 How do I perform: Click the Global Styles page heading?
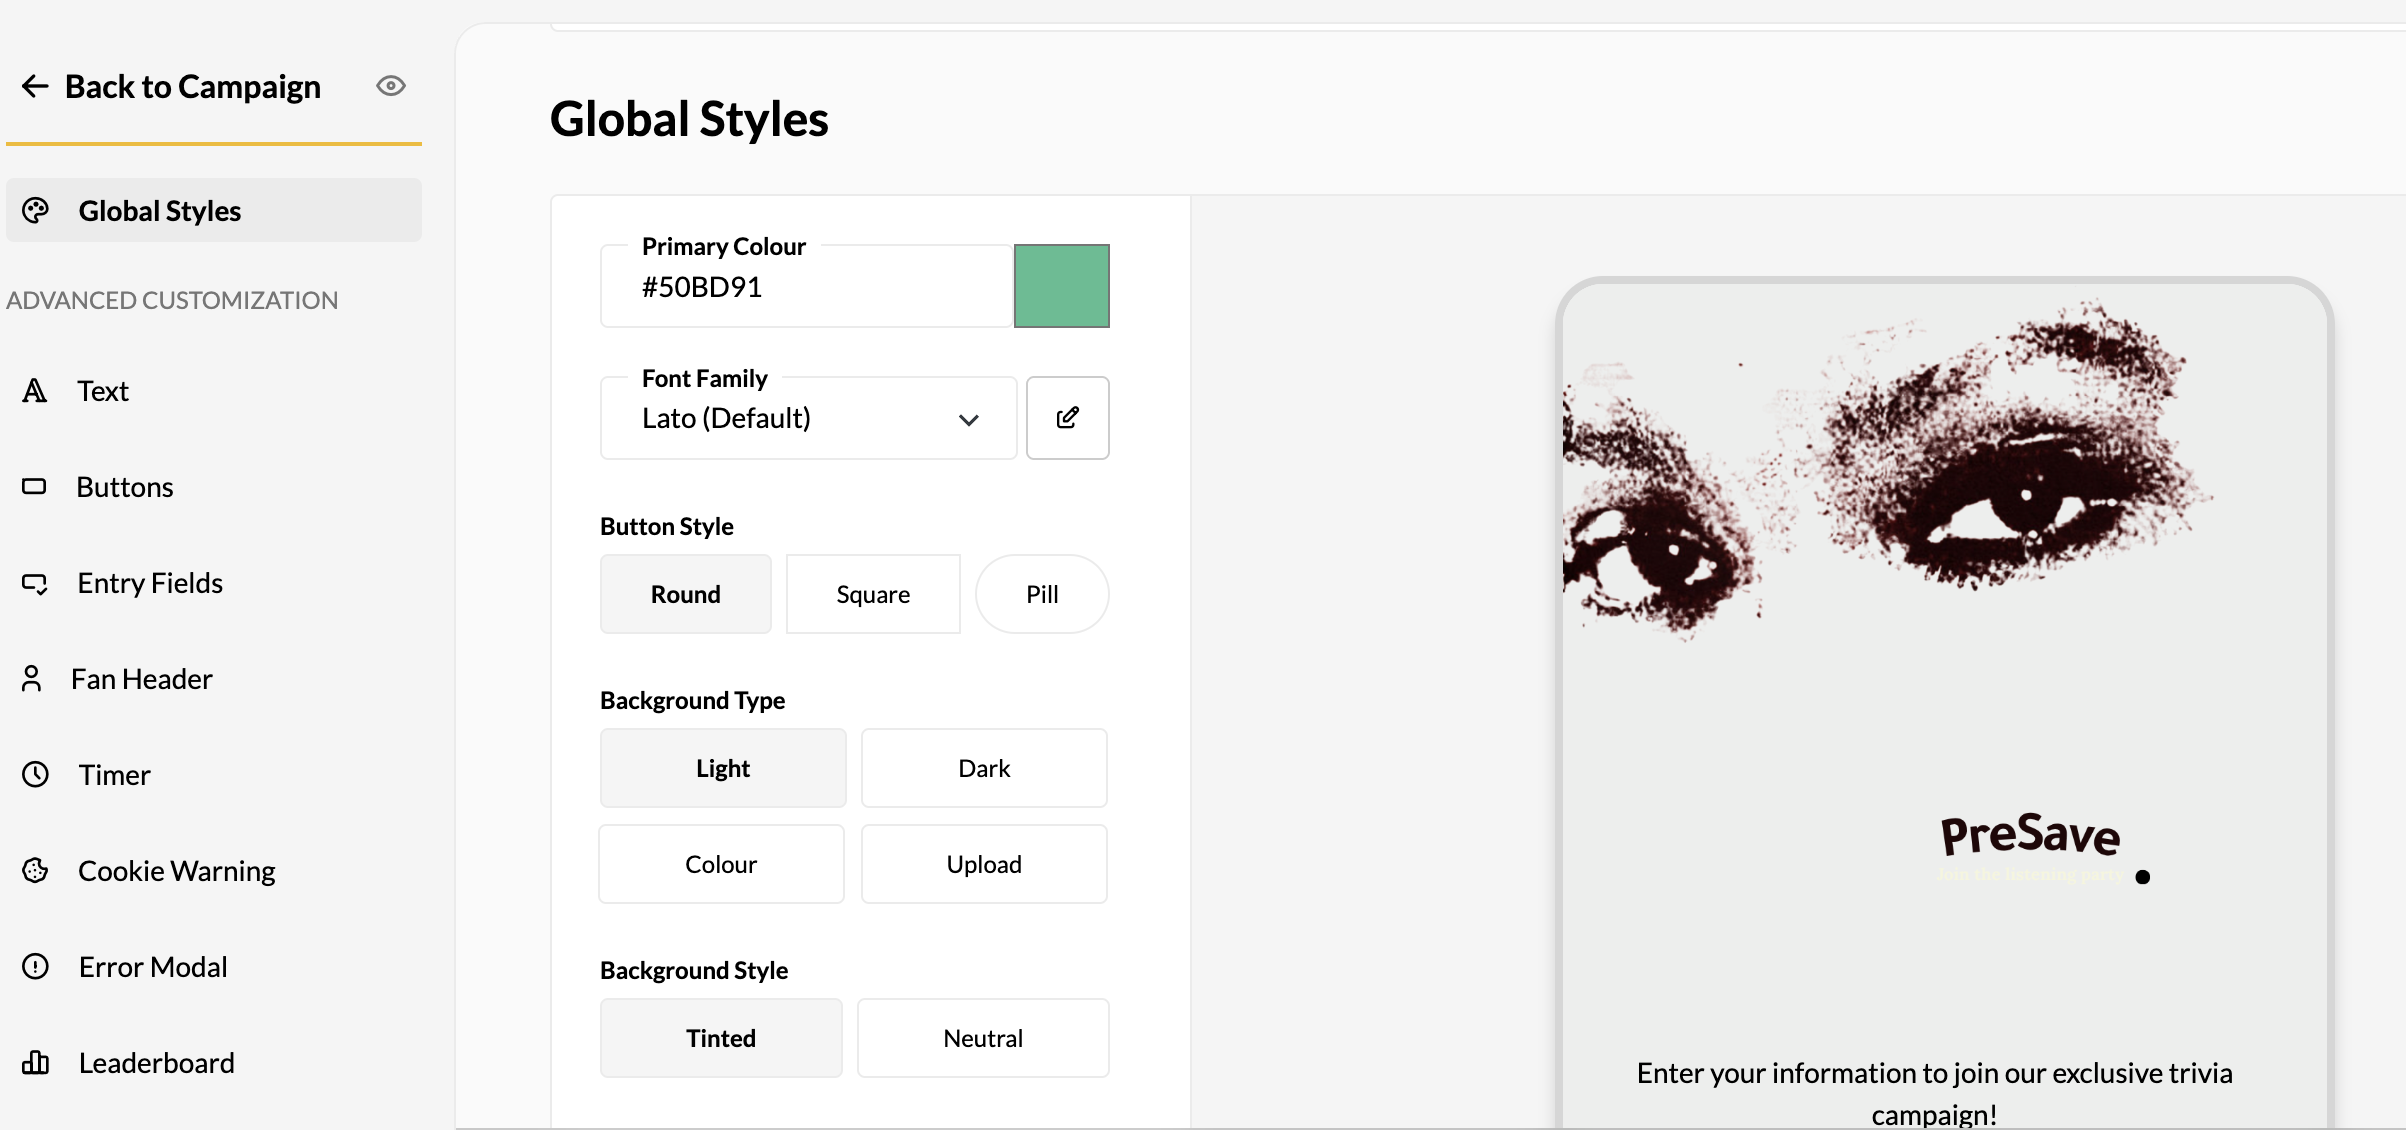(x=689, y=119)
